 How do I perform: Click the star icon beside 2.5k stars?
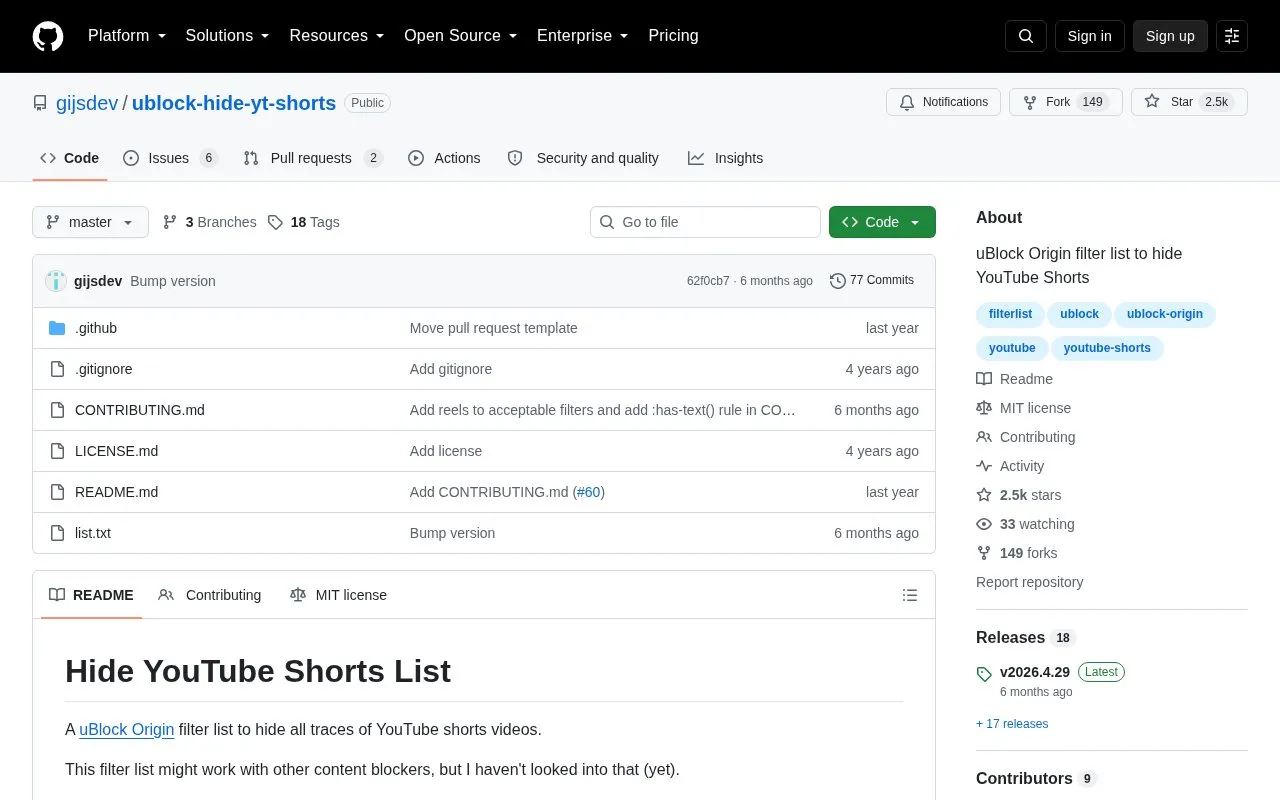(x=984, y=495)
